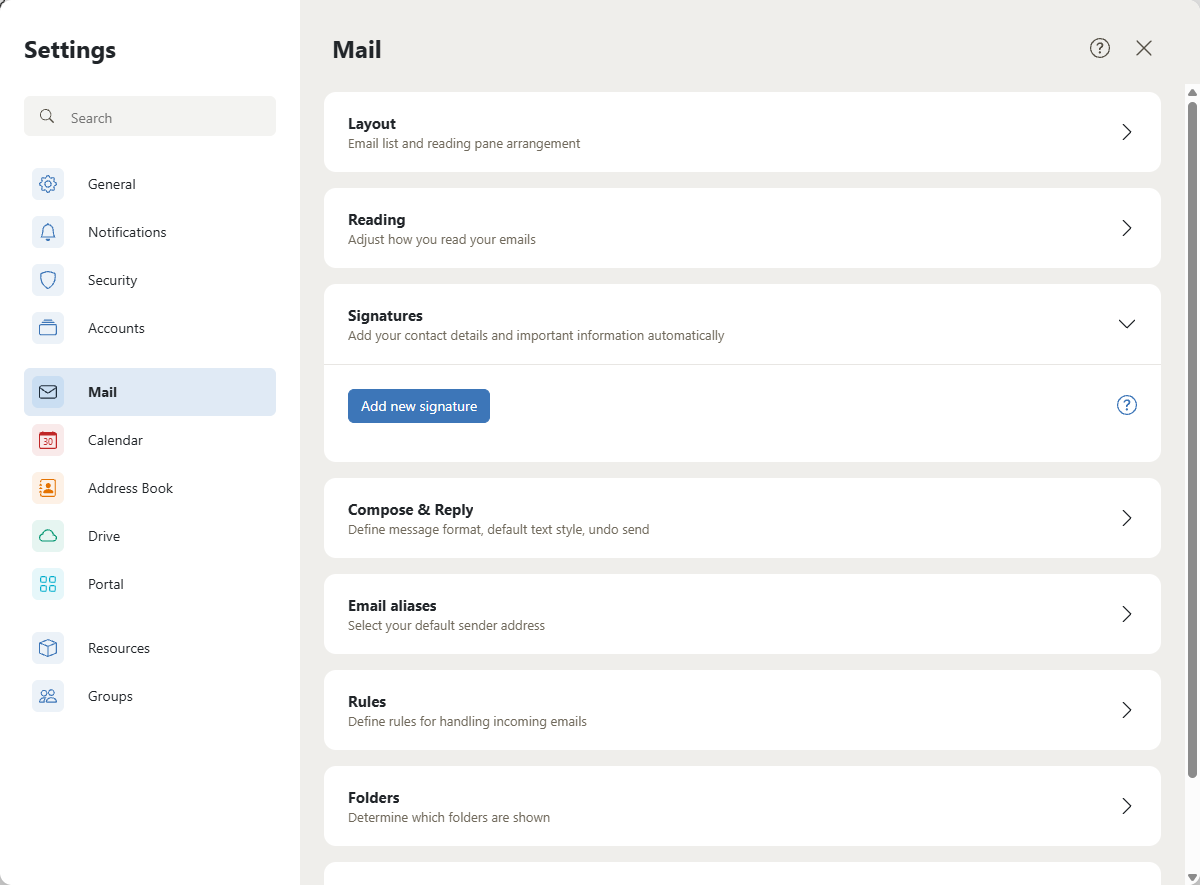Click the Layout section title
This screenshot has height=885, width=1200.
[372, 124]
